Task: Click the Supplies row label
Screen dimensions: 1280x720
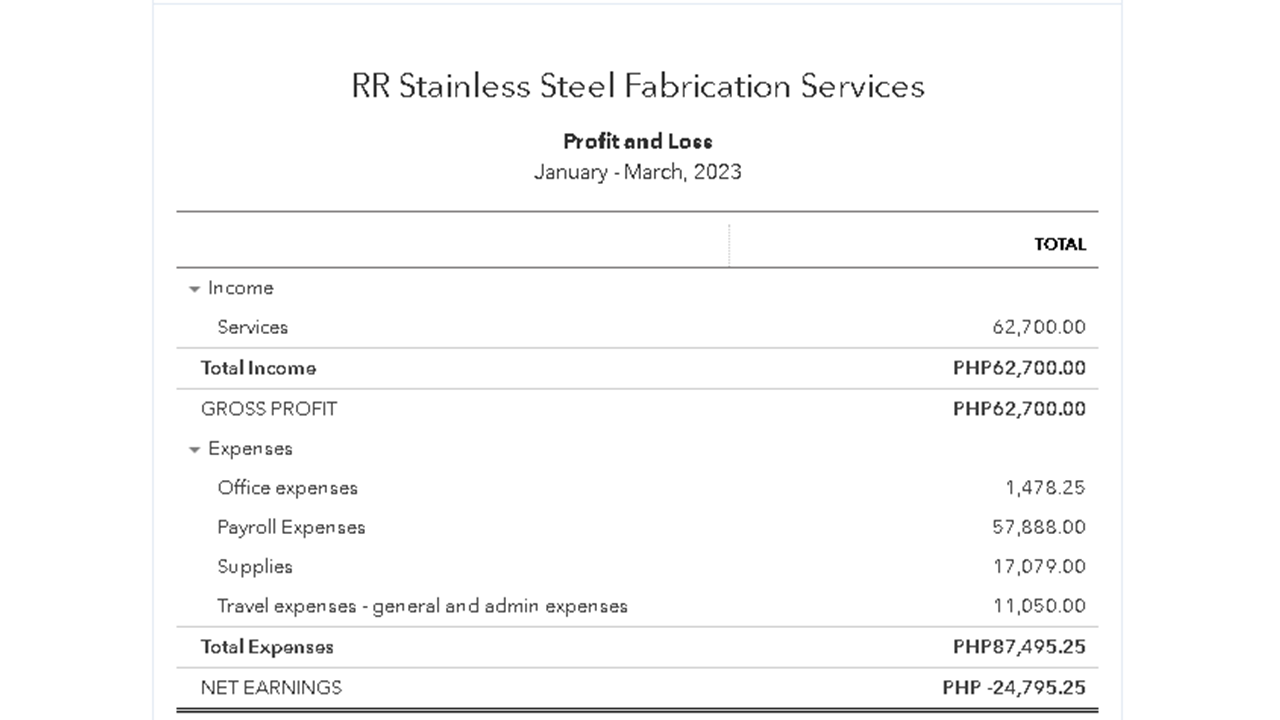Action: 255,566
